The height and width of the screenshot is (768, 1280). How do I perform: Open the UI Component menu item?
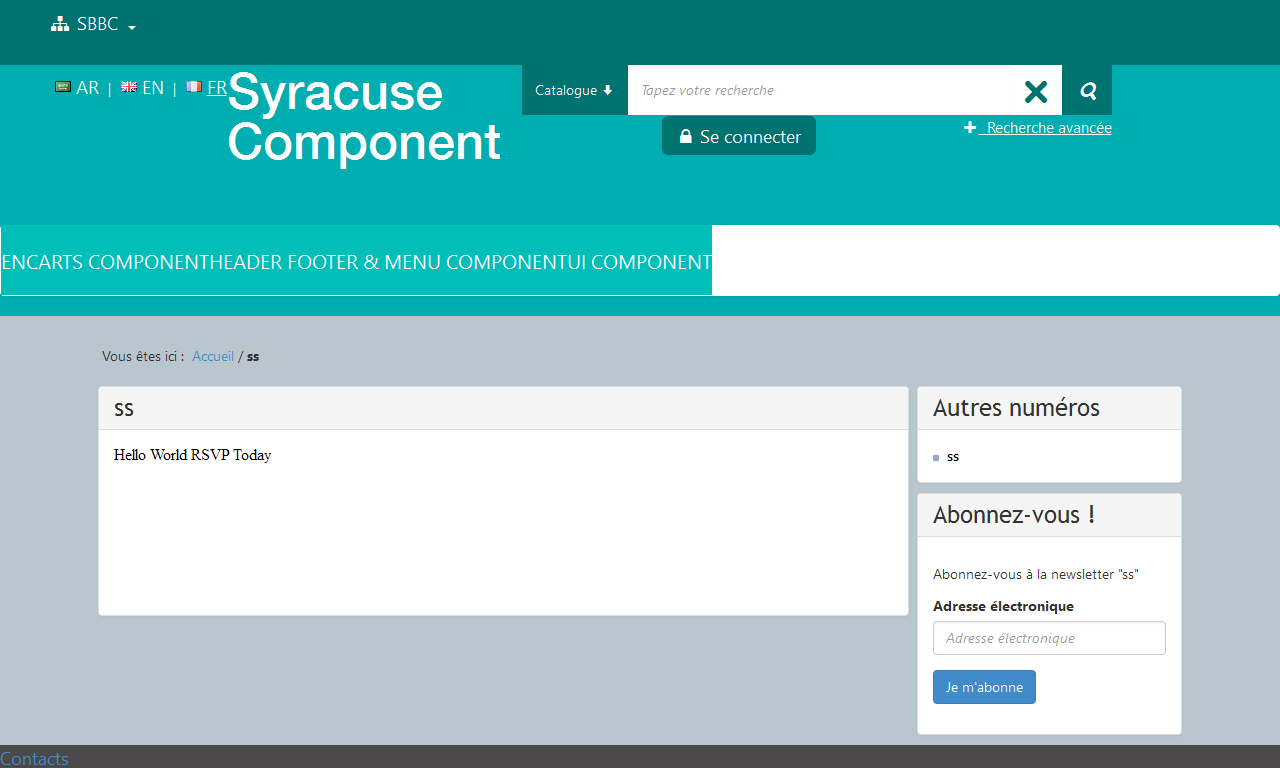(639, 262)
